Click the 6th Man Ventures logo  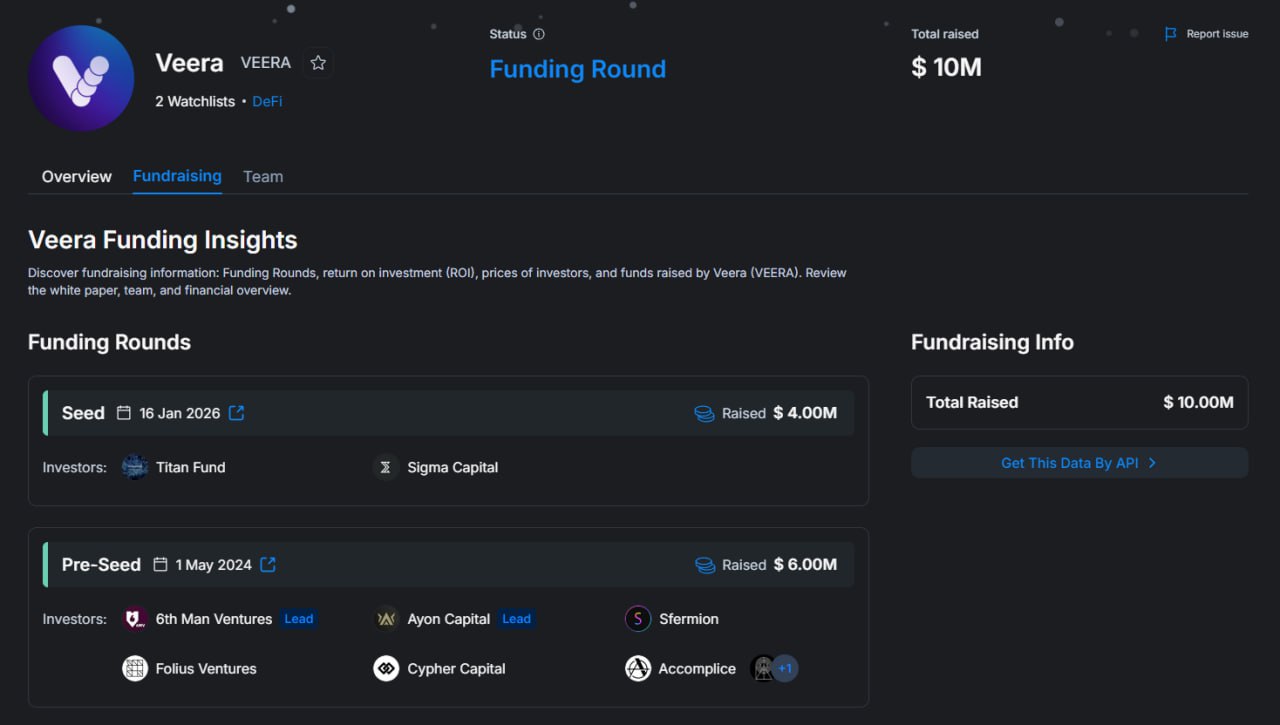[135, 619]
